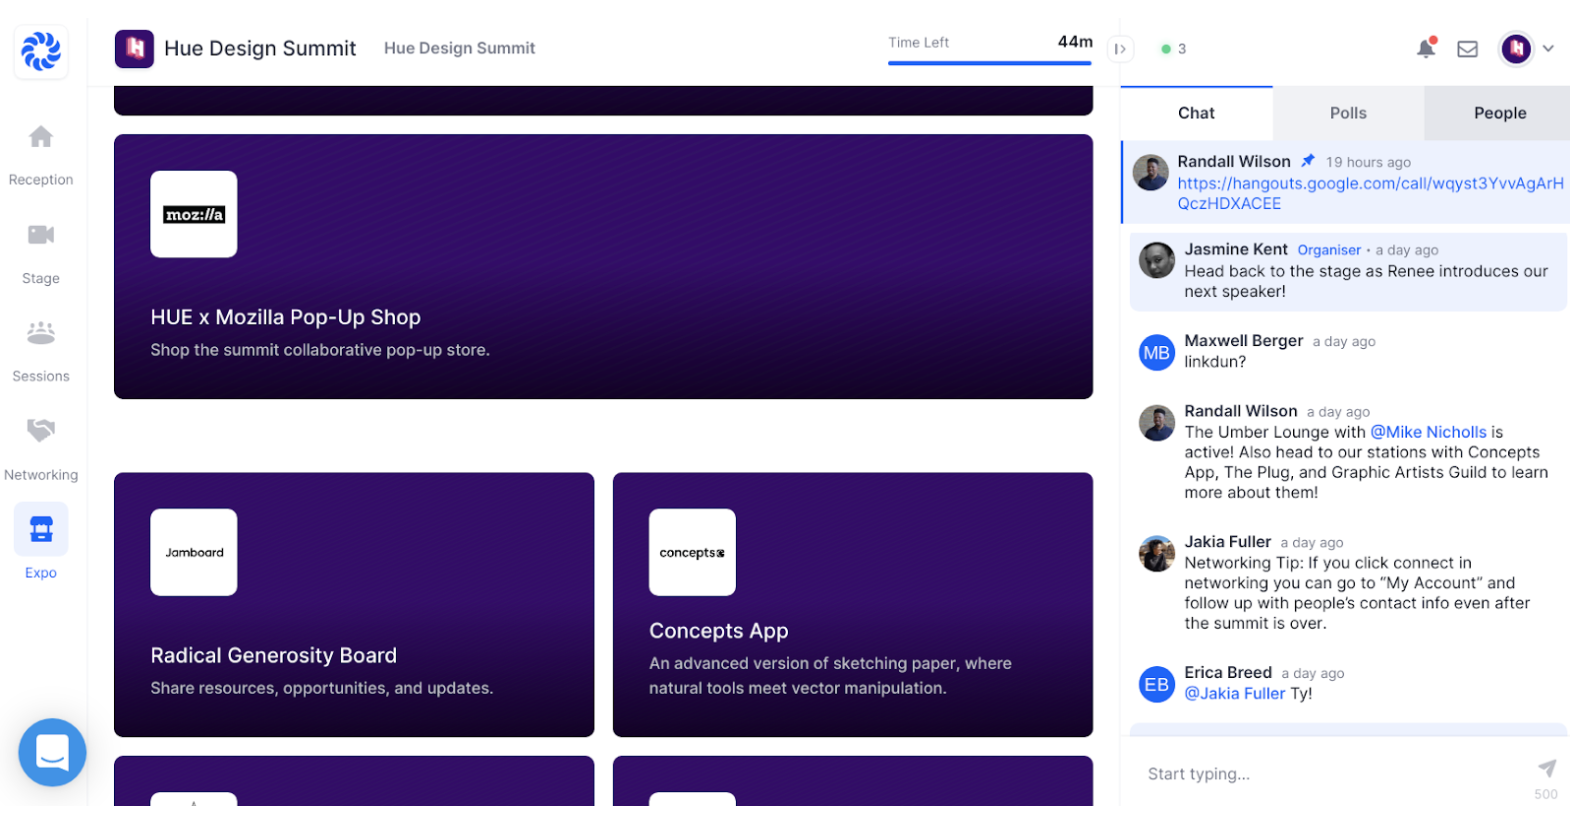
Task: Open the HUE x Mozilla Pop-Up Shop booth
Action: point(603,267)
